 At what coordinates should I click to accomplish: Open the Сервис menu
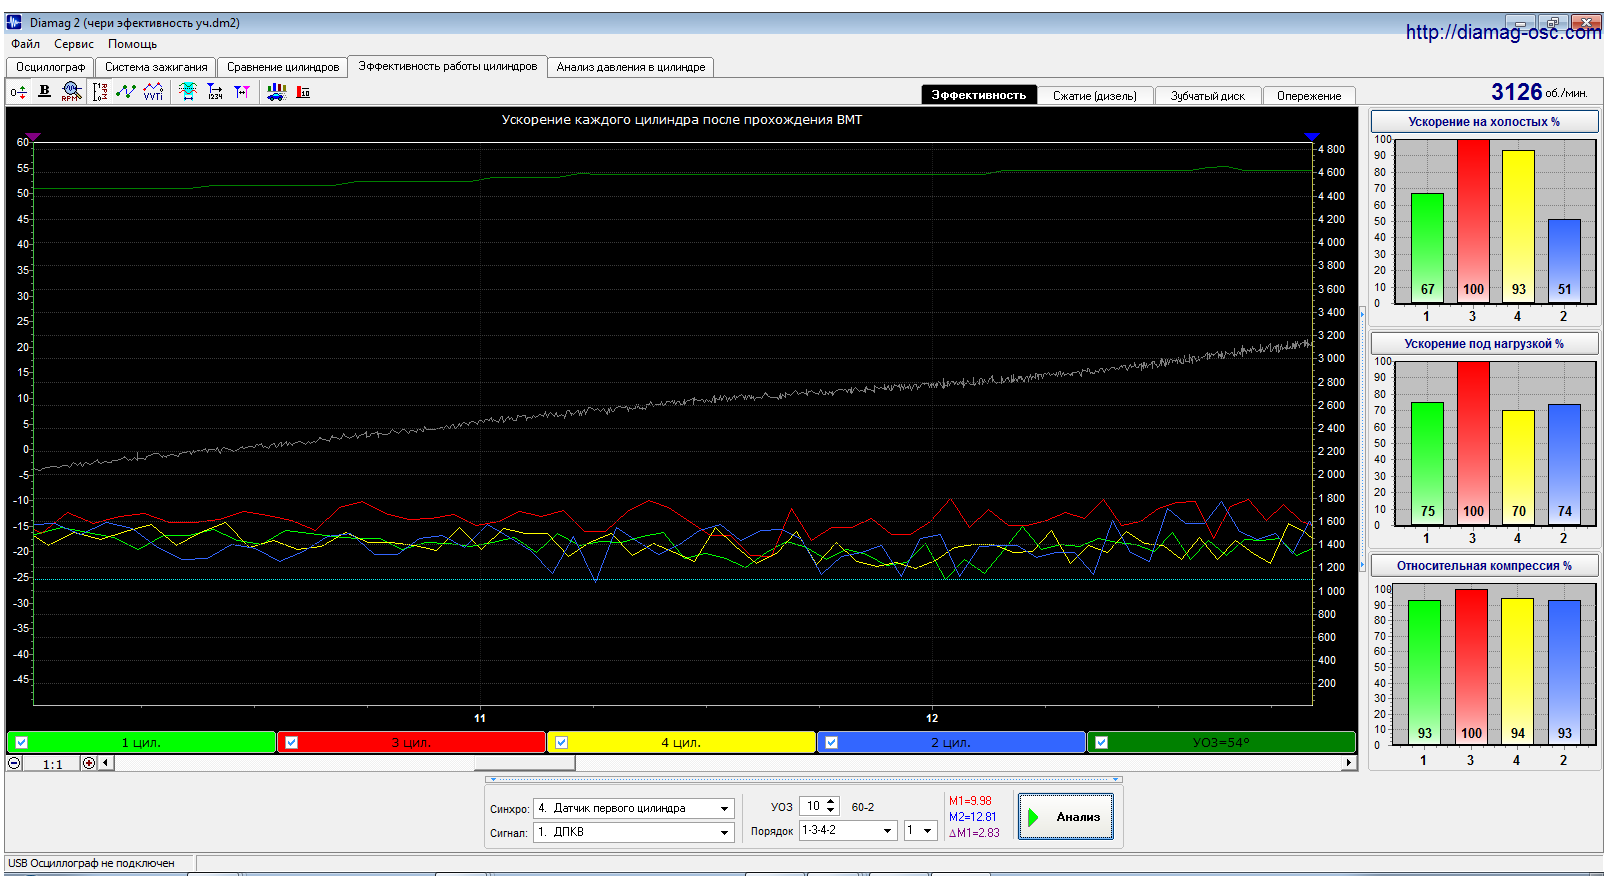pyautogui.click(x=74, y=44)
